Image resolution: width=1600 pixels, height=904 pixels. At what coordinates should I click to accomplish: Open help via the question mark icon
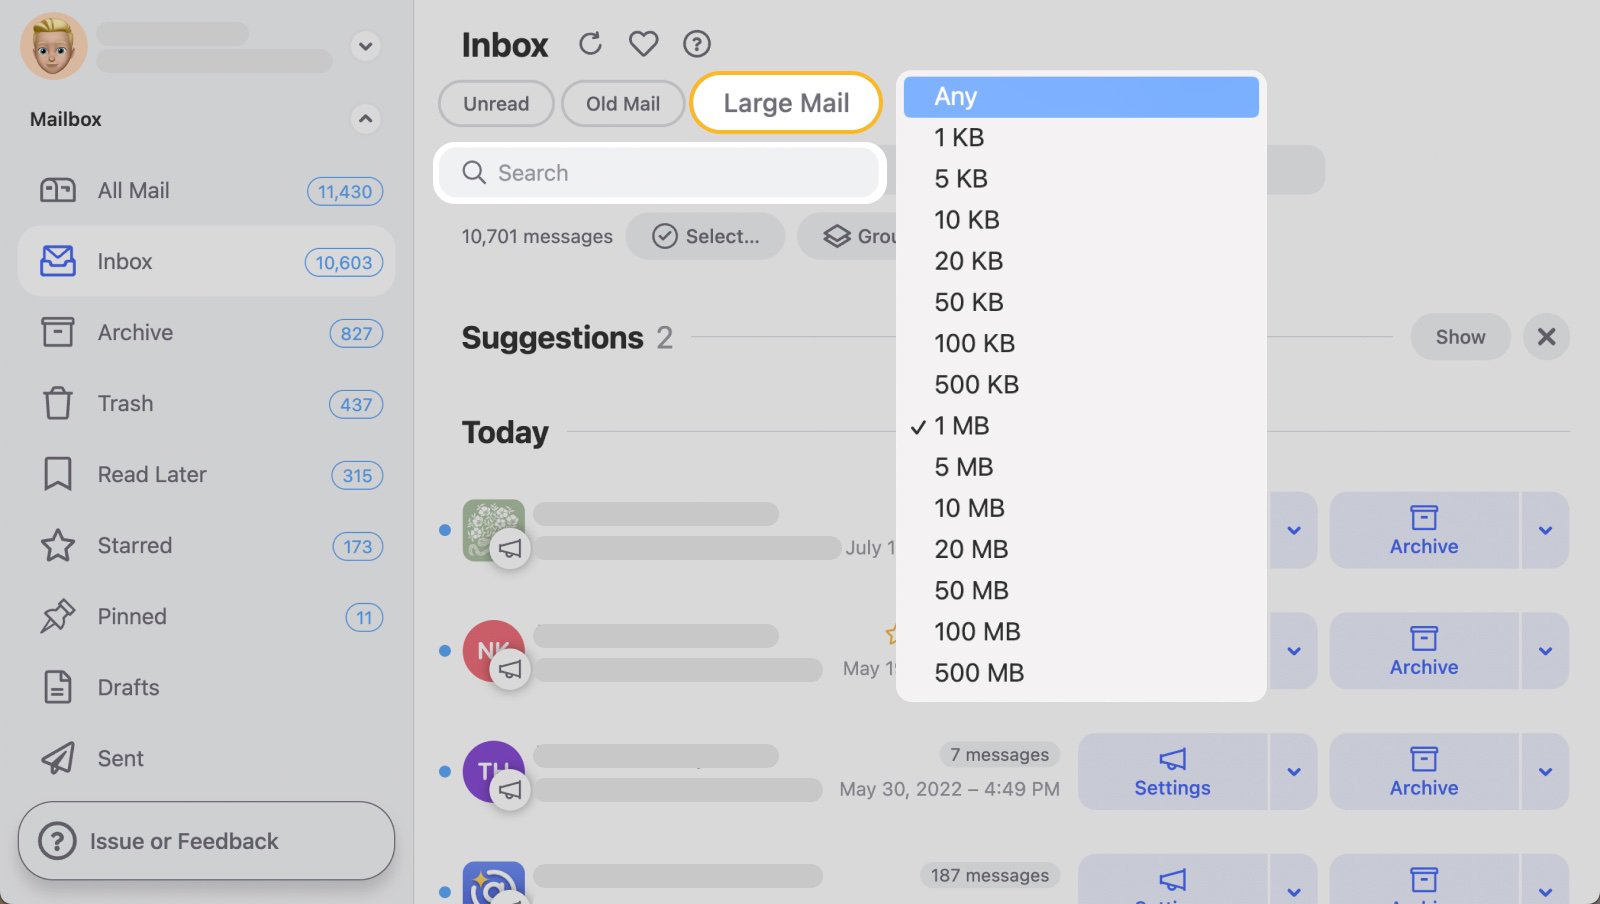(696, 43)
